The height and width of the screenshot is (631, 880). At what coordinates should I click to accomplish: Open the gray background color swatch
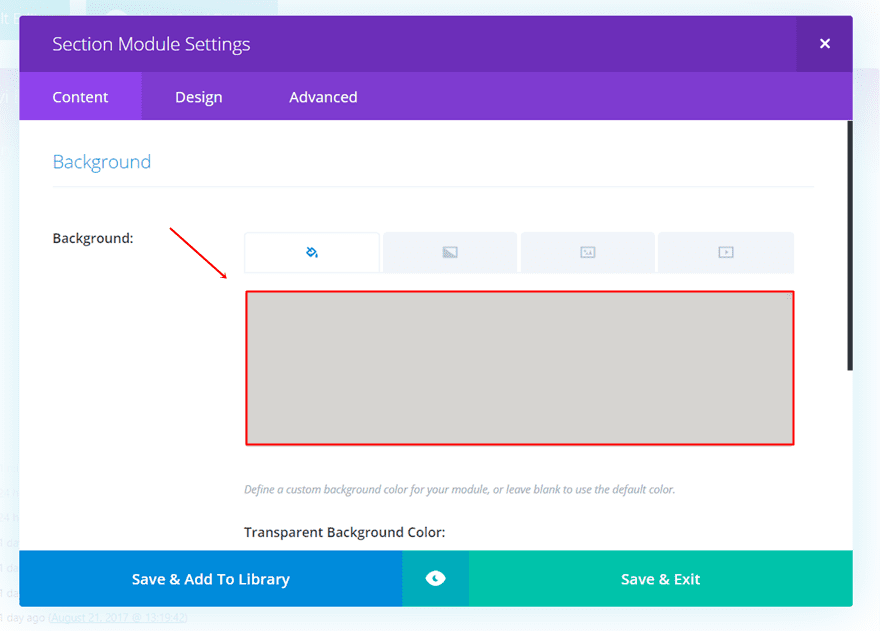click(x=520, y=368)
